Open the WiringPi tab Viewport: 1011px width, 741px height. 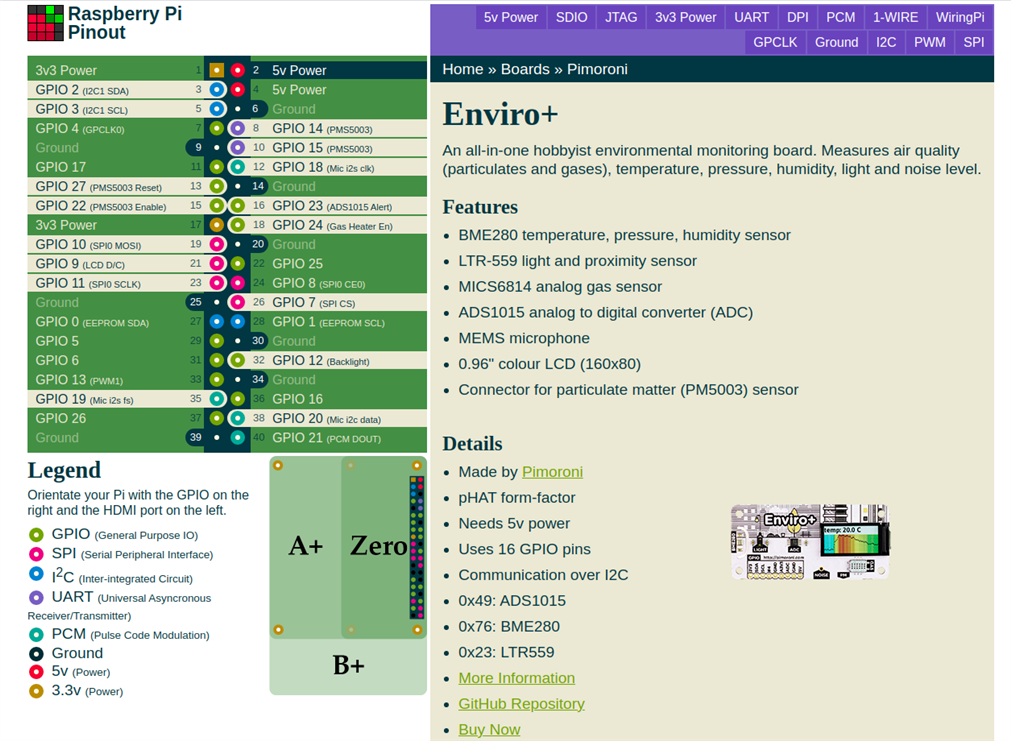pos(960,17)
